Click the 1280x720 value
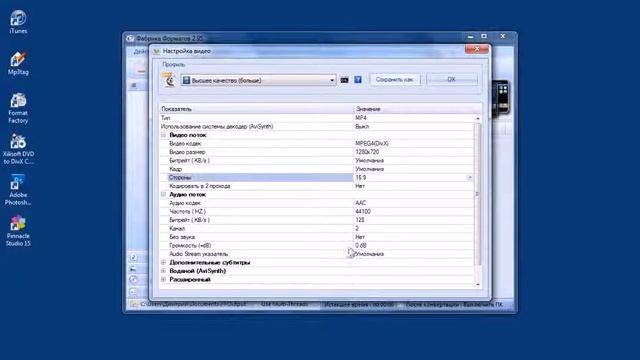The height and width of the screenshot is (360, 640). point(367,152)
